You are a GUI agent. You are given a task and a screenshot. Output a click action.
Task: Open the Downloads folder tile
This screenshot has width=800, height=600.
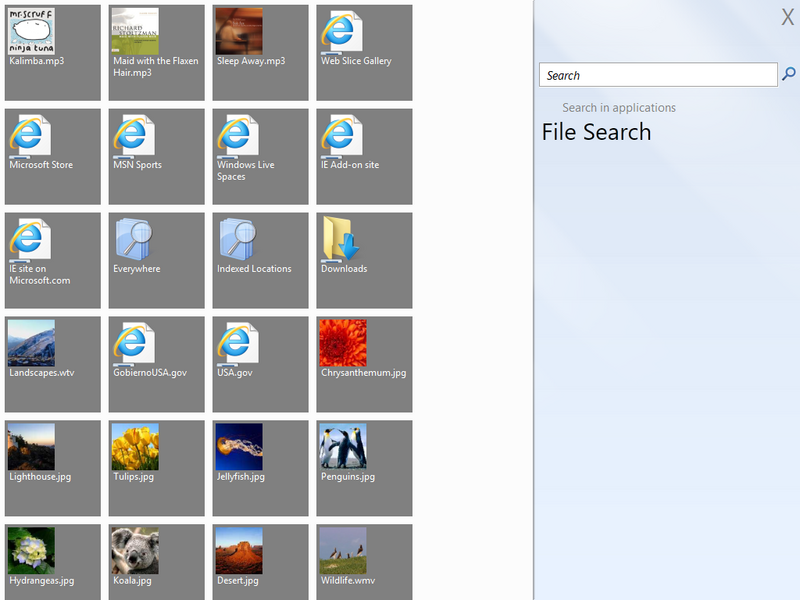[364, 260]
